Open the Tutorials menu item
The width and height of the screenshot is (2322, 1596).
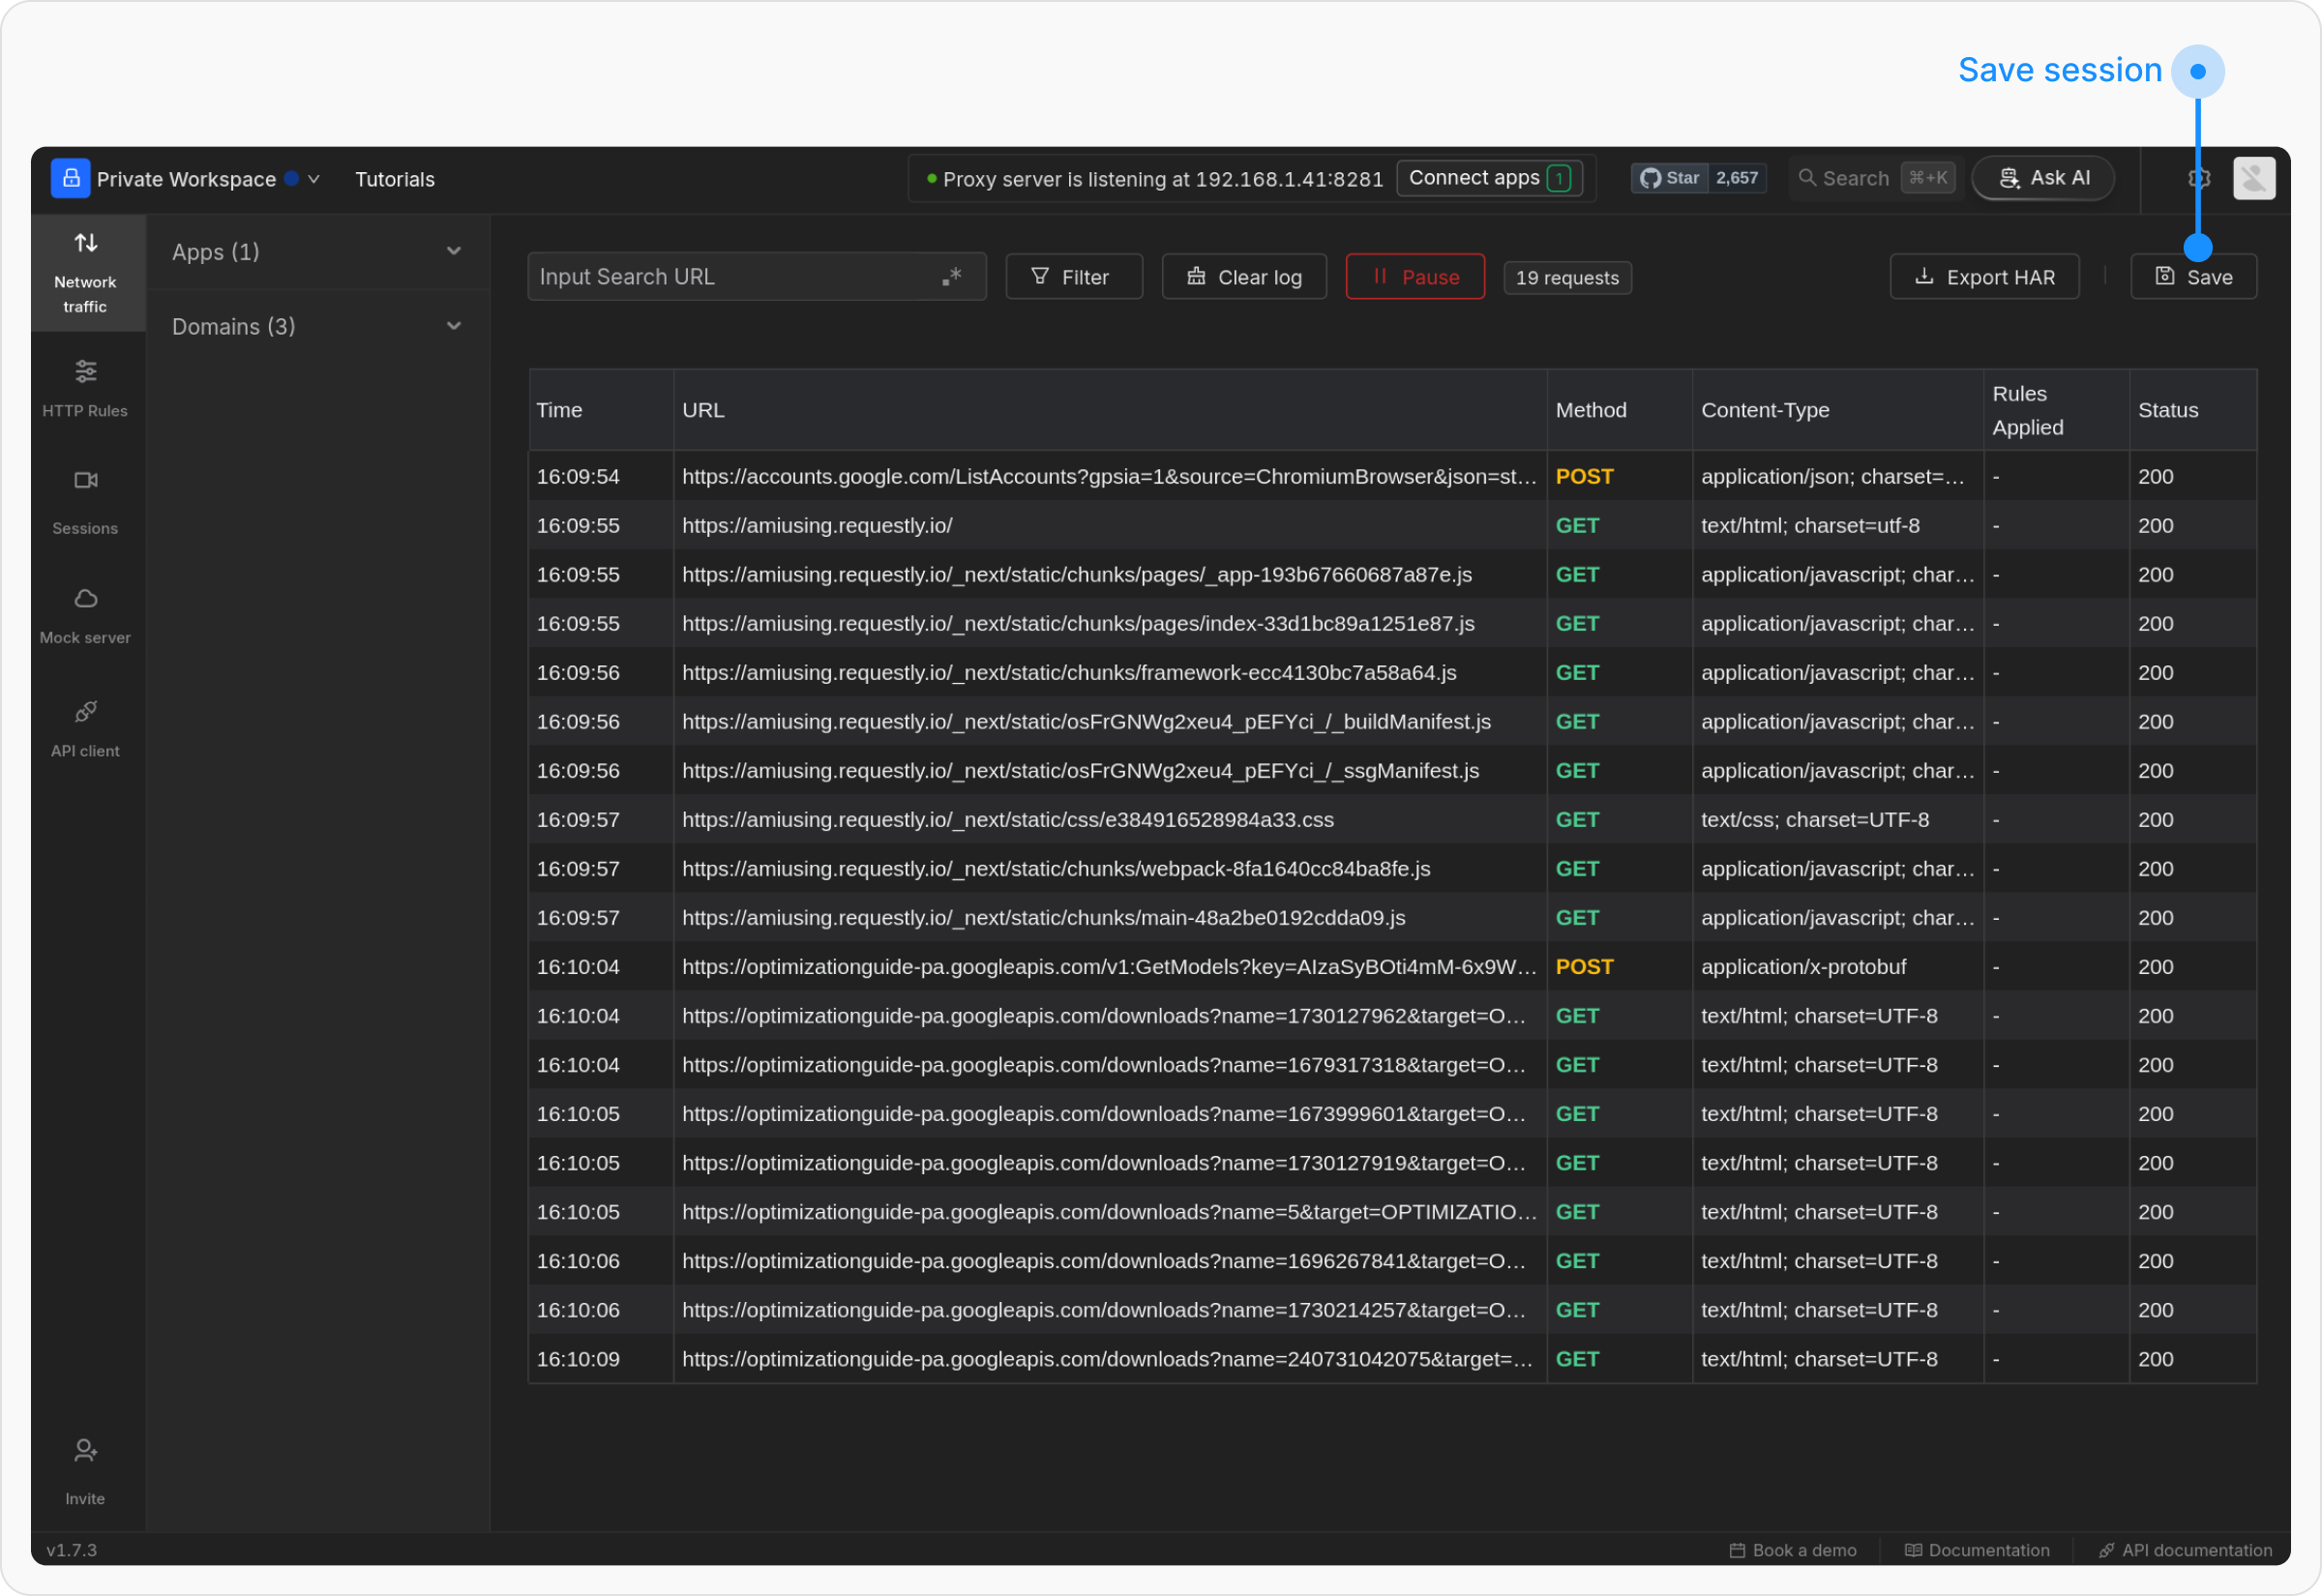395,179
